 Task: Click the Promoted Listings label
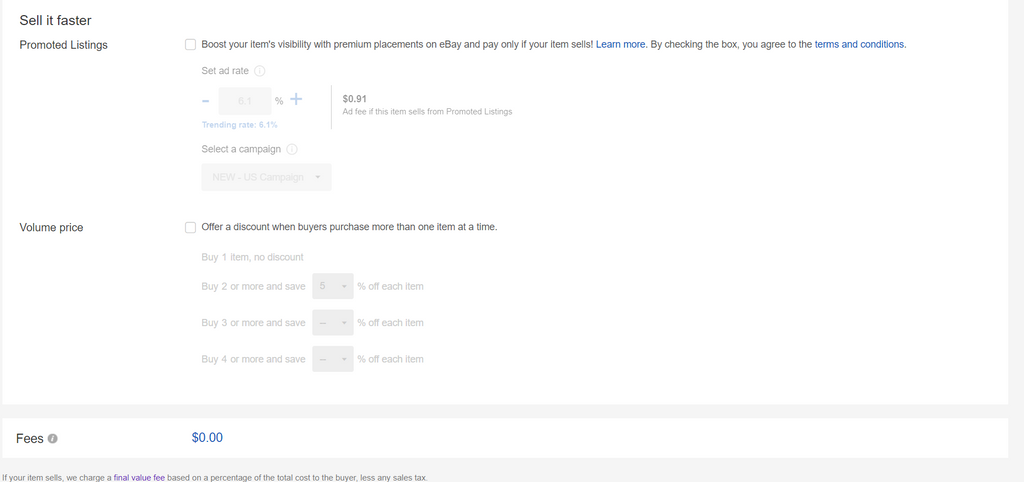pyautogui.click(x=63, y=45)
